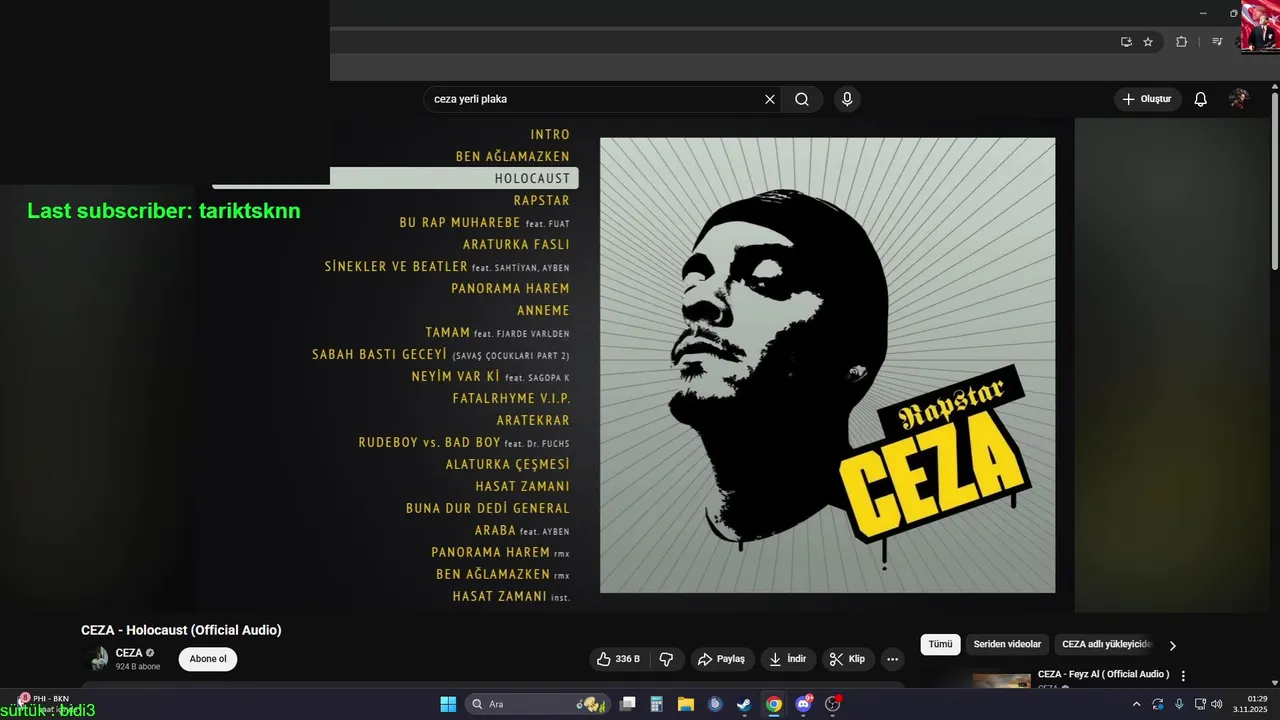This screenshot has height=720, width=1280.
Task: Create a clip with Klip button
Action: tap(848, 659)
